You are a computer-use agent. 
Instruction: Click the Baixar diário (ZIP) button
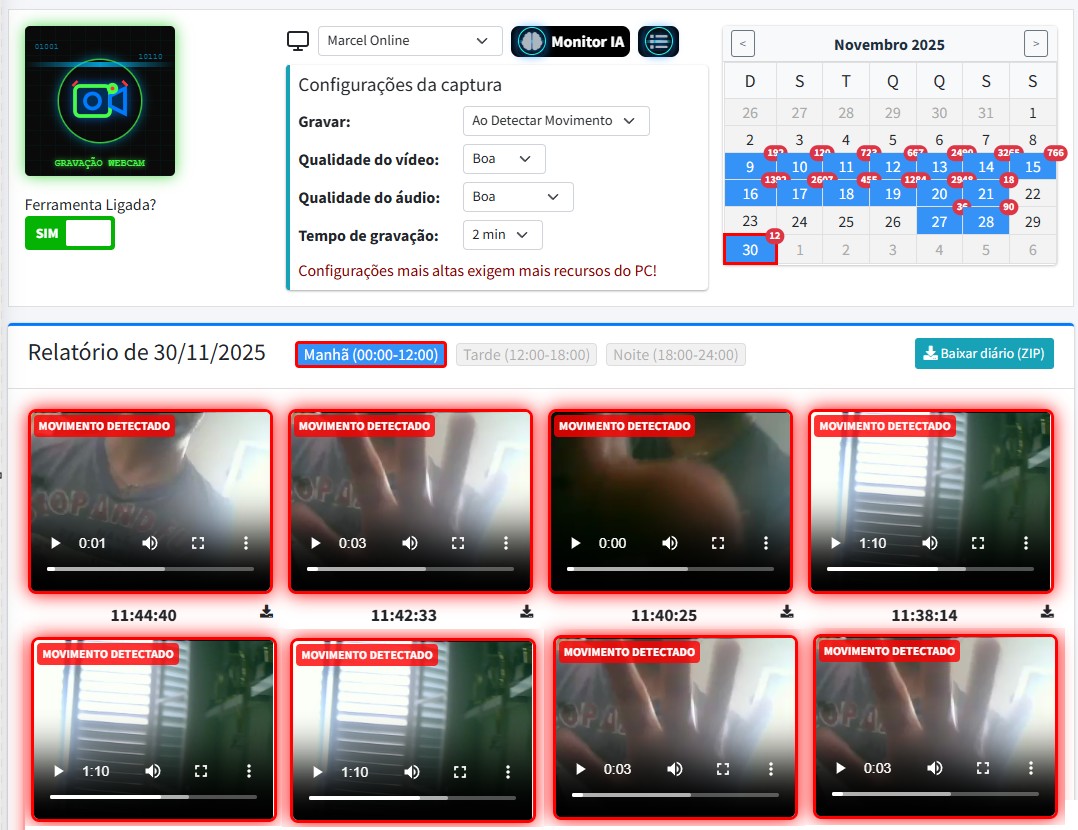[984, 354]
